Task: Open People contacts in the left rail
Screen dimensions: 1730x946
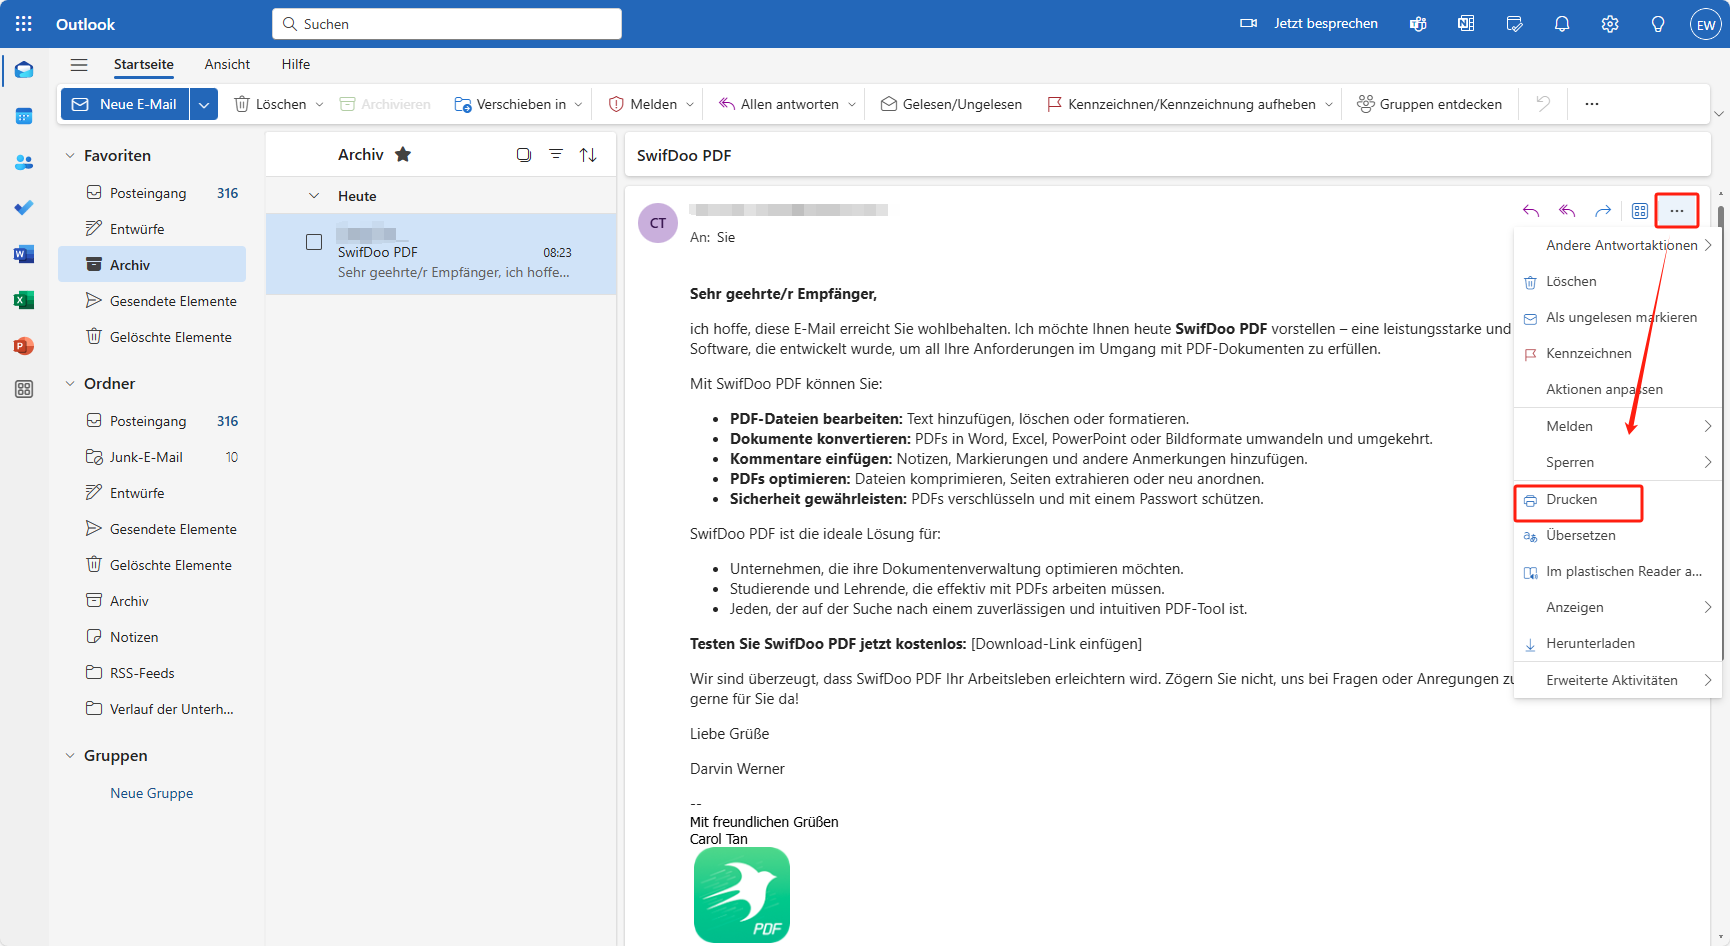Action: click(x=24, y=162)
